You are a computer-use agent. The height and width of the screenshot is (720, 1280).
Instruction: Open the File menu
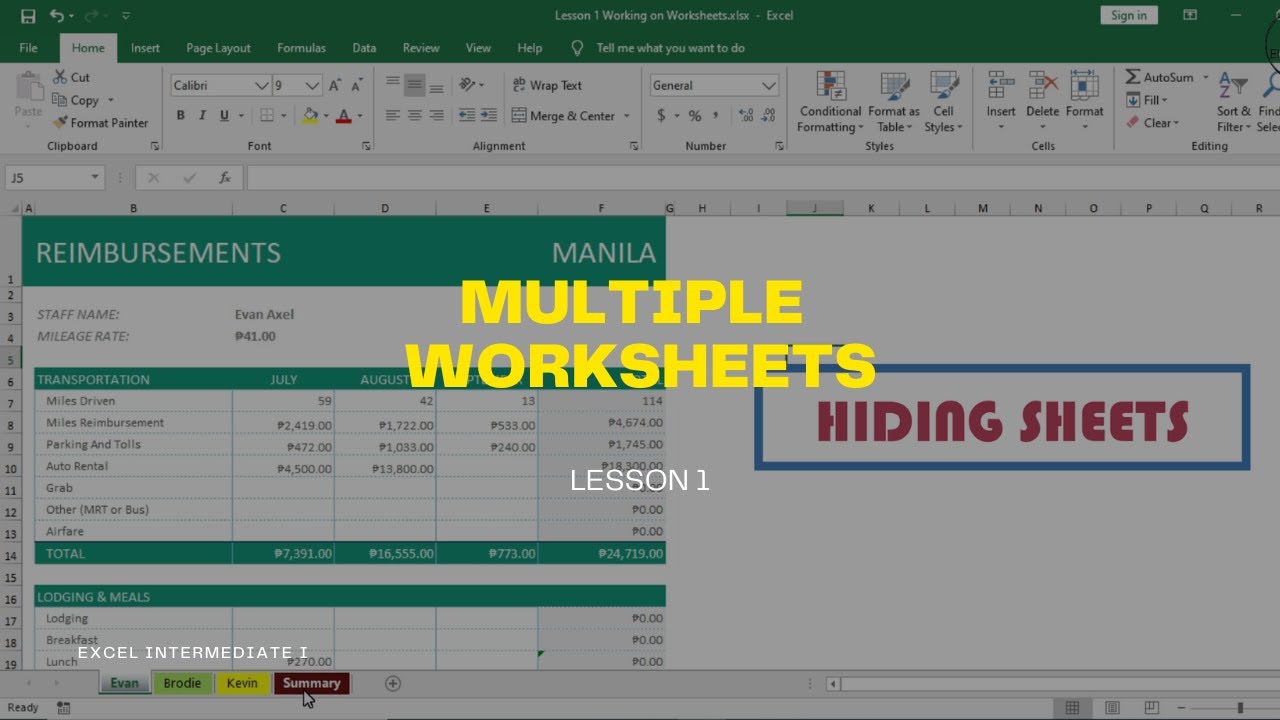click(x=29, y=48)
